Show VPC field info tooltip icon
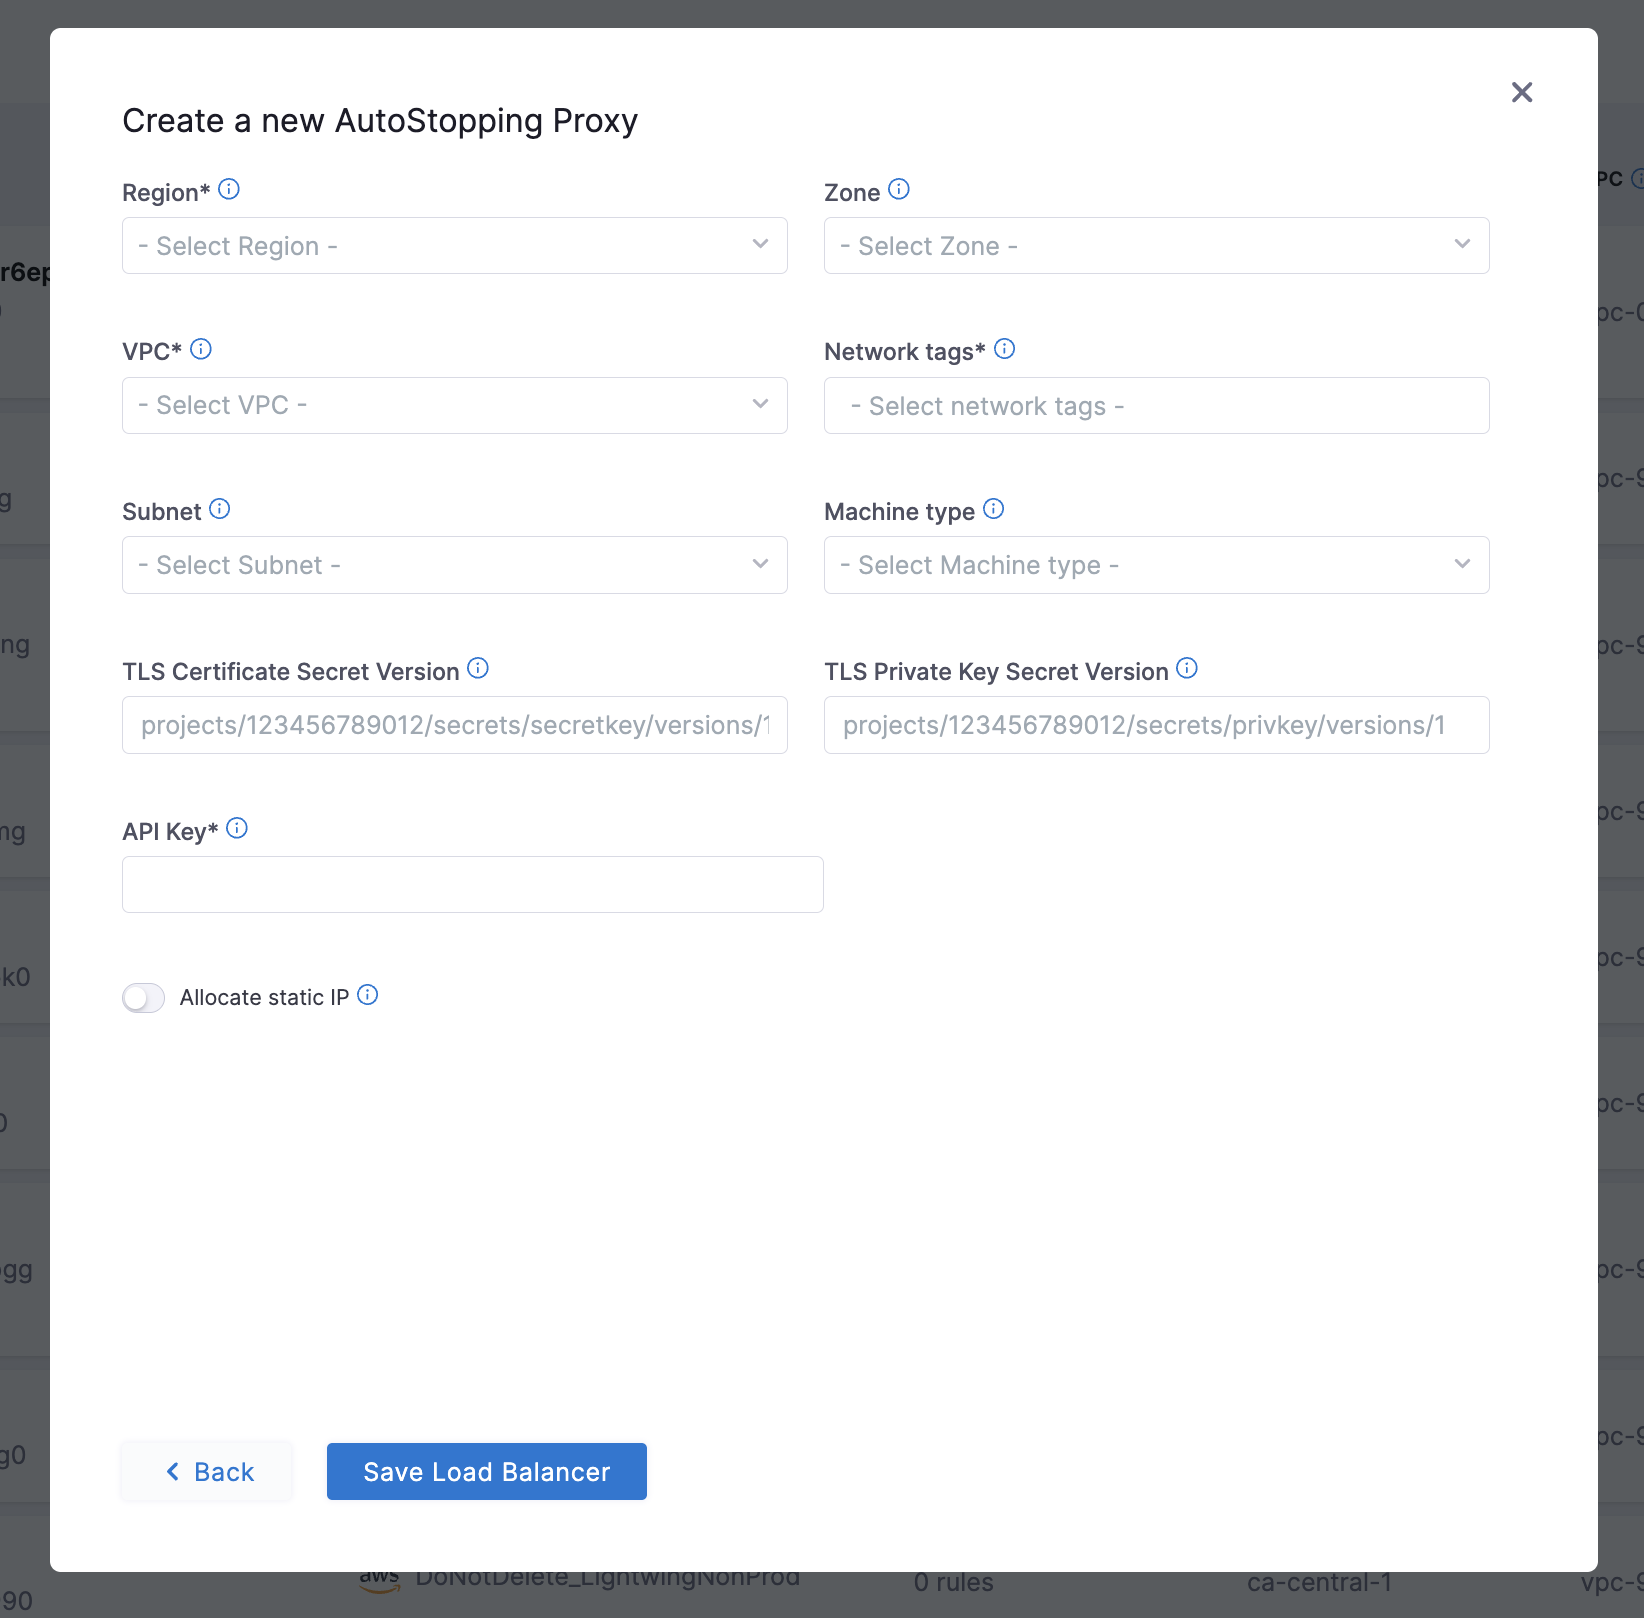This screenshot has width=1644, height=1618. 201,349
